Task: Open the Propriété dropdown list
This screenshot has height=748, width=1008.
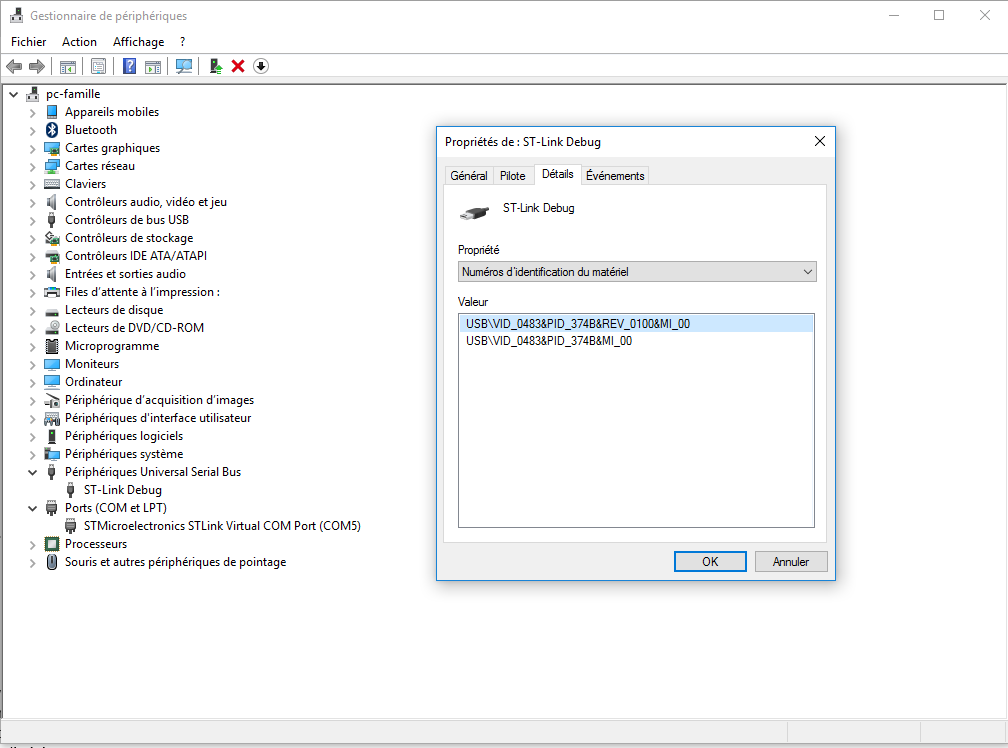Action: 636,272
